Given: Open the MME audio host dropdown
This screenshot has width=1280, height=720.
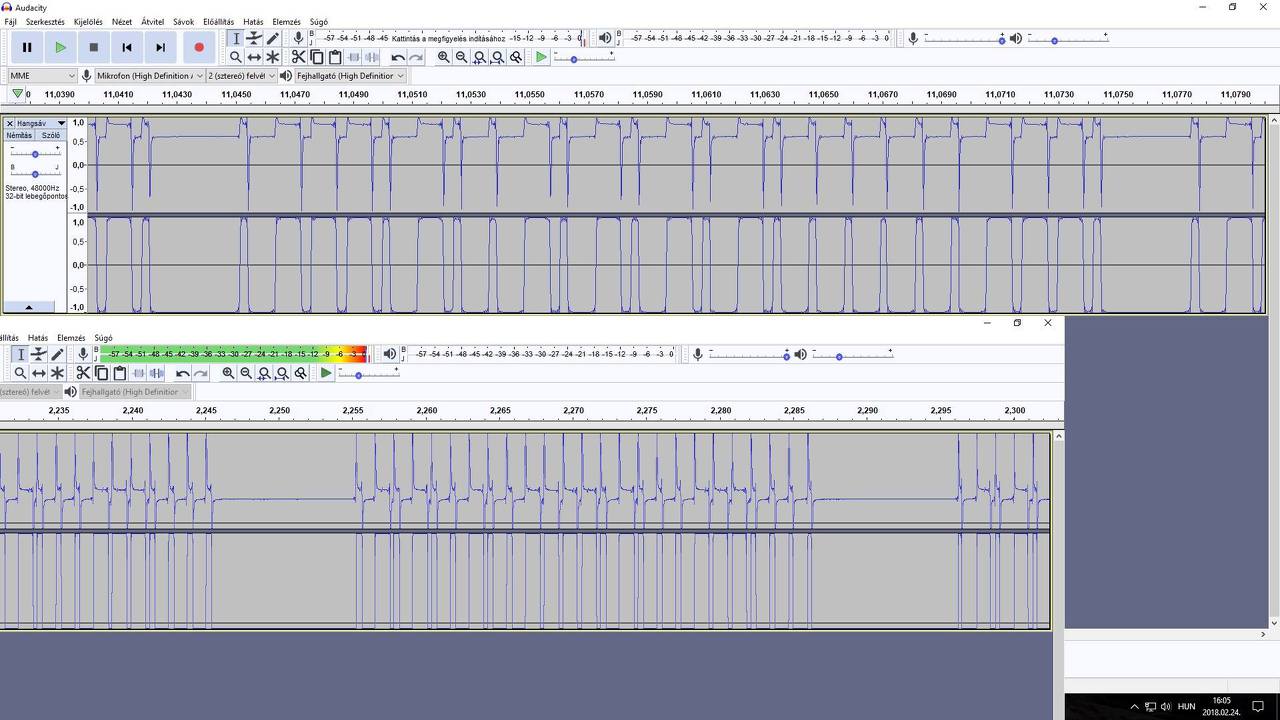Looking at the screenshot, I should click(x=42, y=75).
